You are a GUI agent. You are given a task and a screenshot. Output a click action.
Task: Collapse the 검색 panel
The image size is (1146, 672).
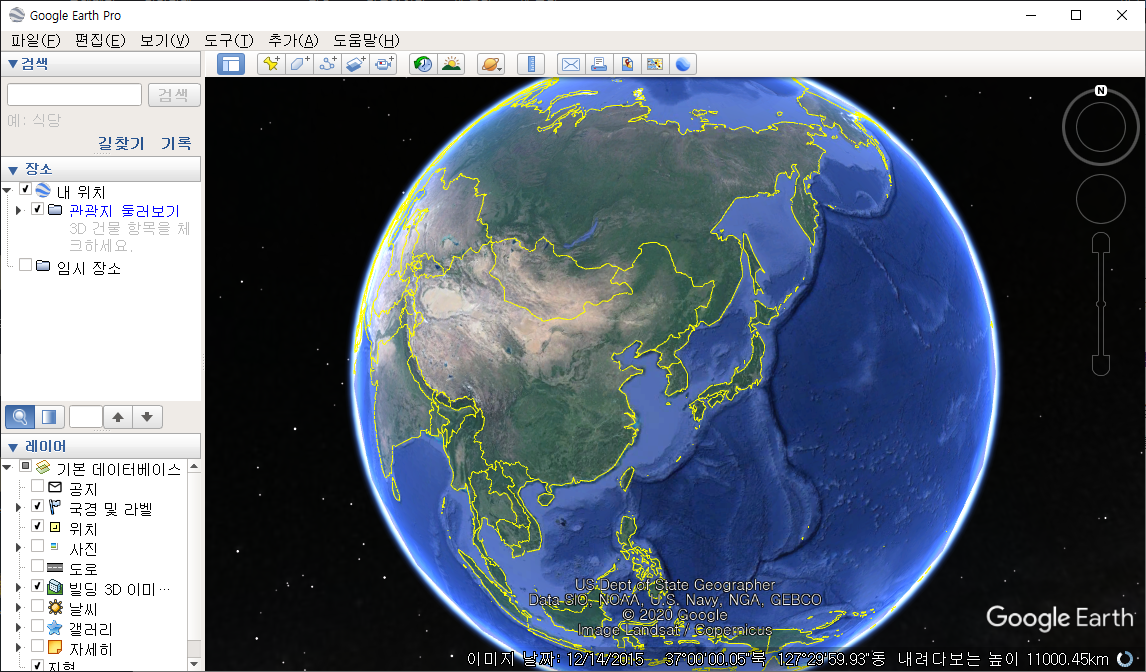click(12, 64)
